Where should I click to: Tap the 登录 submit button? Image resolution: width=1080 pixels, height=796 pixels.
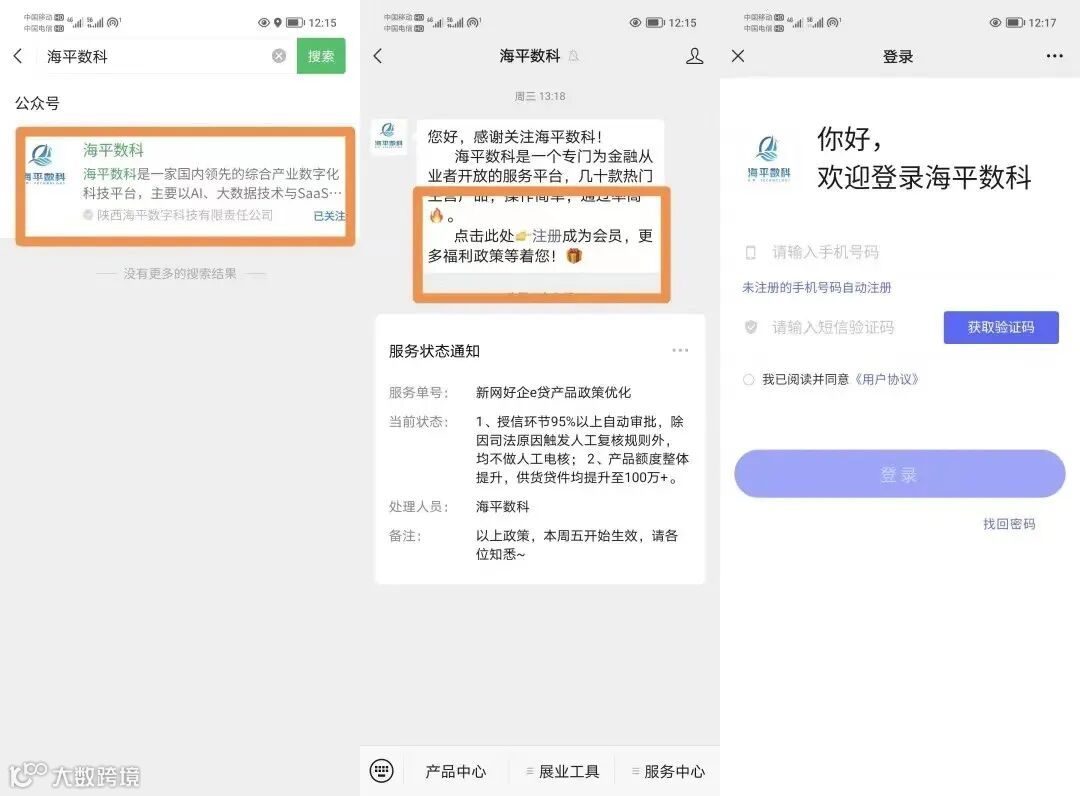pyautogui.click(x=900, y=474)
